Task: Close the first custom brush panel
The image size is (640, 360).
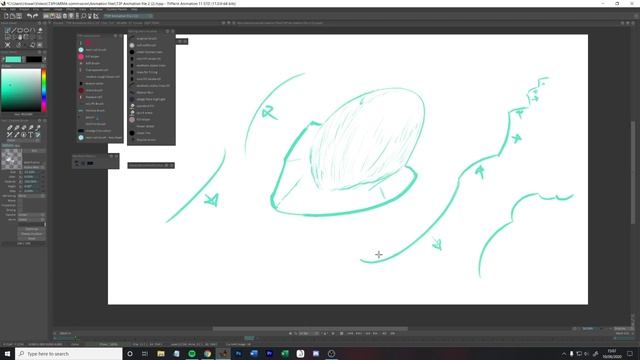Action: coord(120,36)
